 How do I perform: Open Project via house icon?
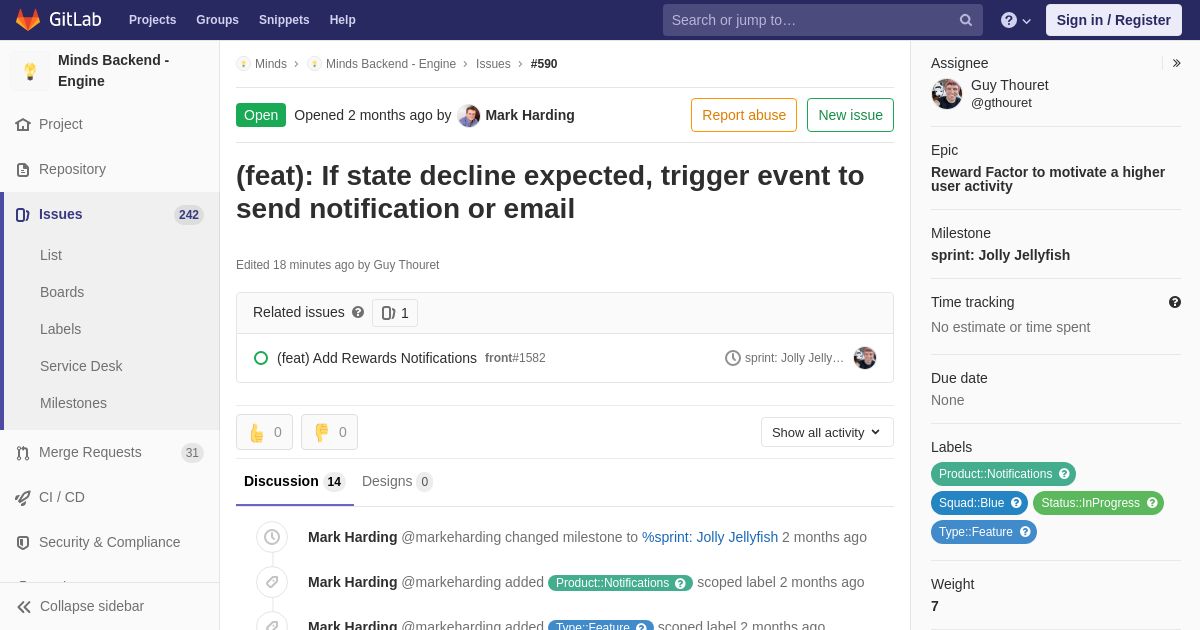(x=23, y=125)
